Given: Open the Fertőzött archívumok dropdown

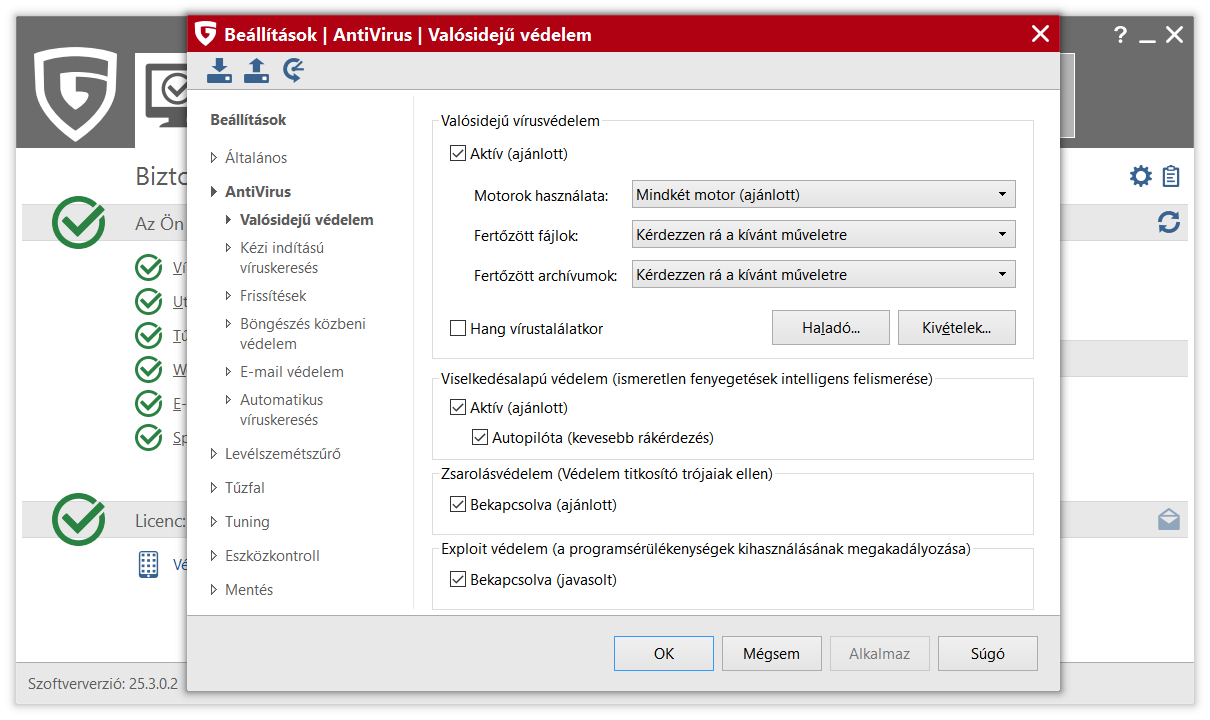Looking at the screenshot, I should point(824,274).
